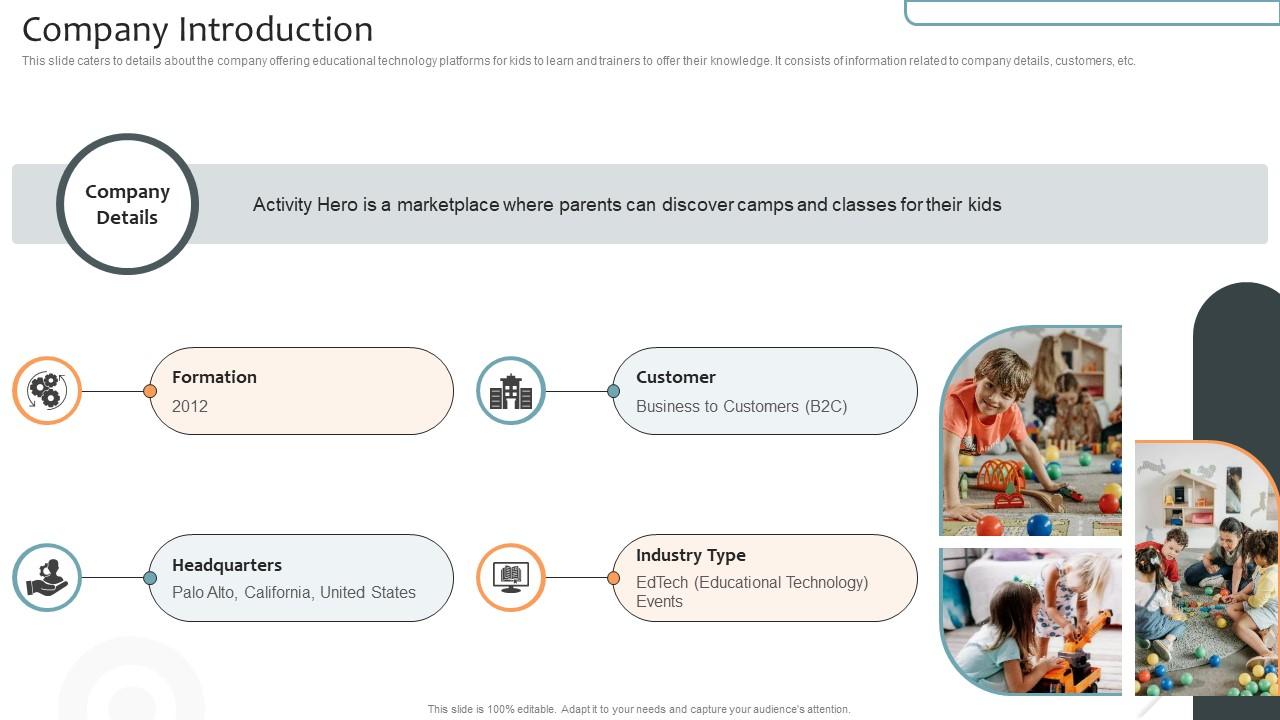1280x720 pixels.
Task: Click the teal connector dot at Headquarters
Action: pyautogui.click(x=150, y=578)
